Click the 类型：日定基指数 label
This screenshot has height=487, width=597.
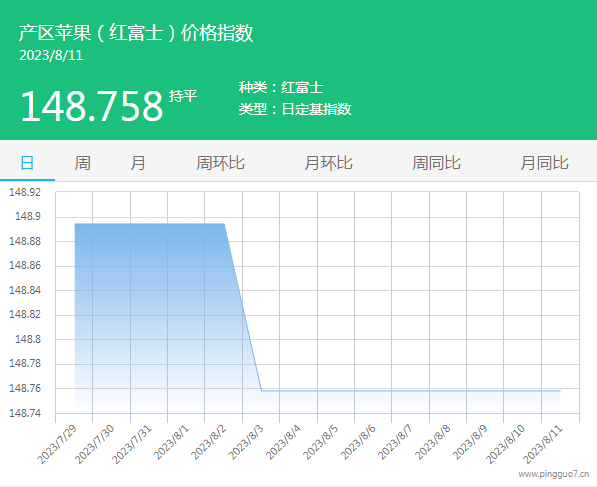click(x=295, y=109)
